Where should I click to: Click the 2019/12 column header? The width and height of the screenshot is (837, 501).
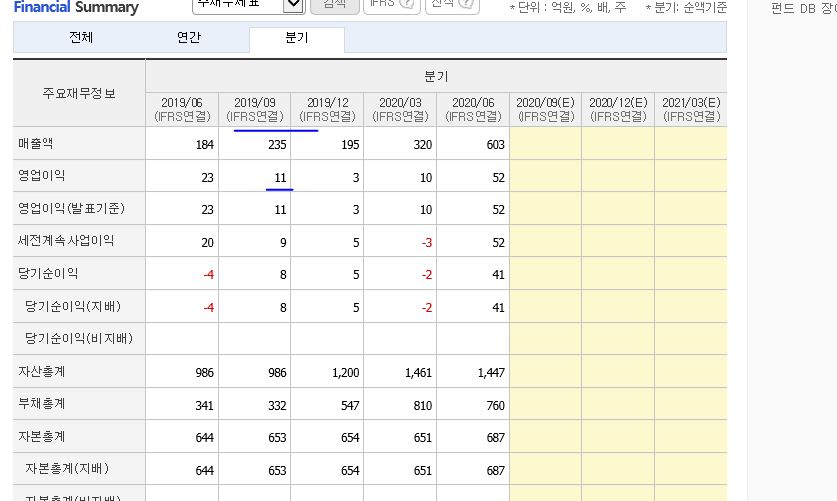[327, 109]
